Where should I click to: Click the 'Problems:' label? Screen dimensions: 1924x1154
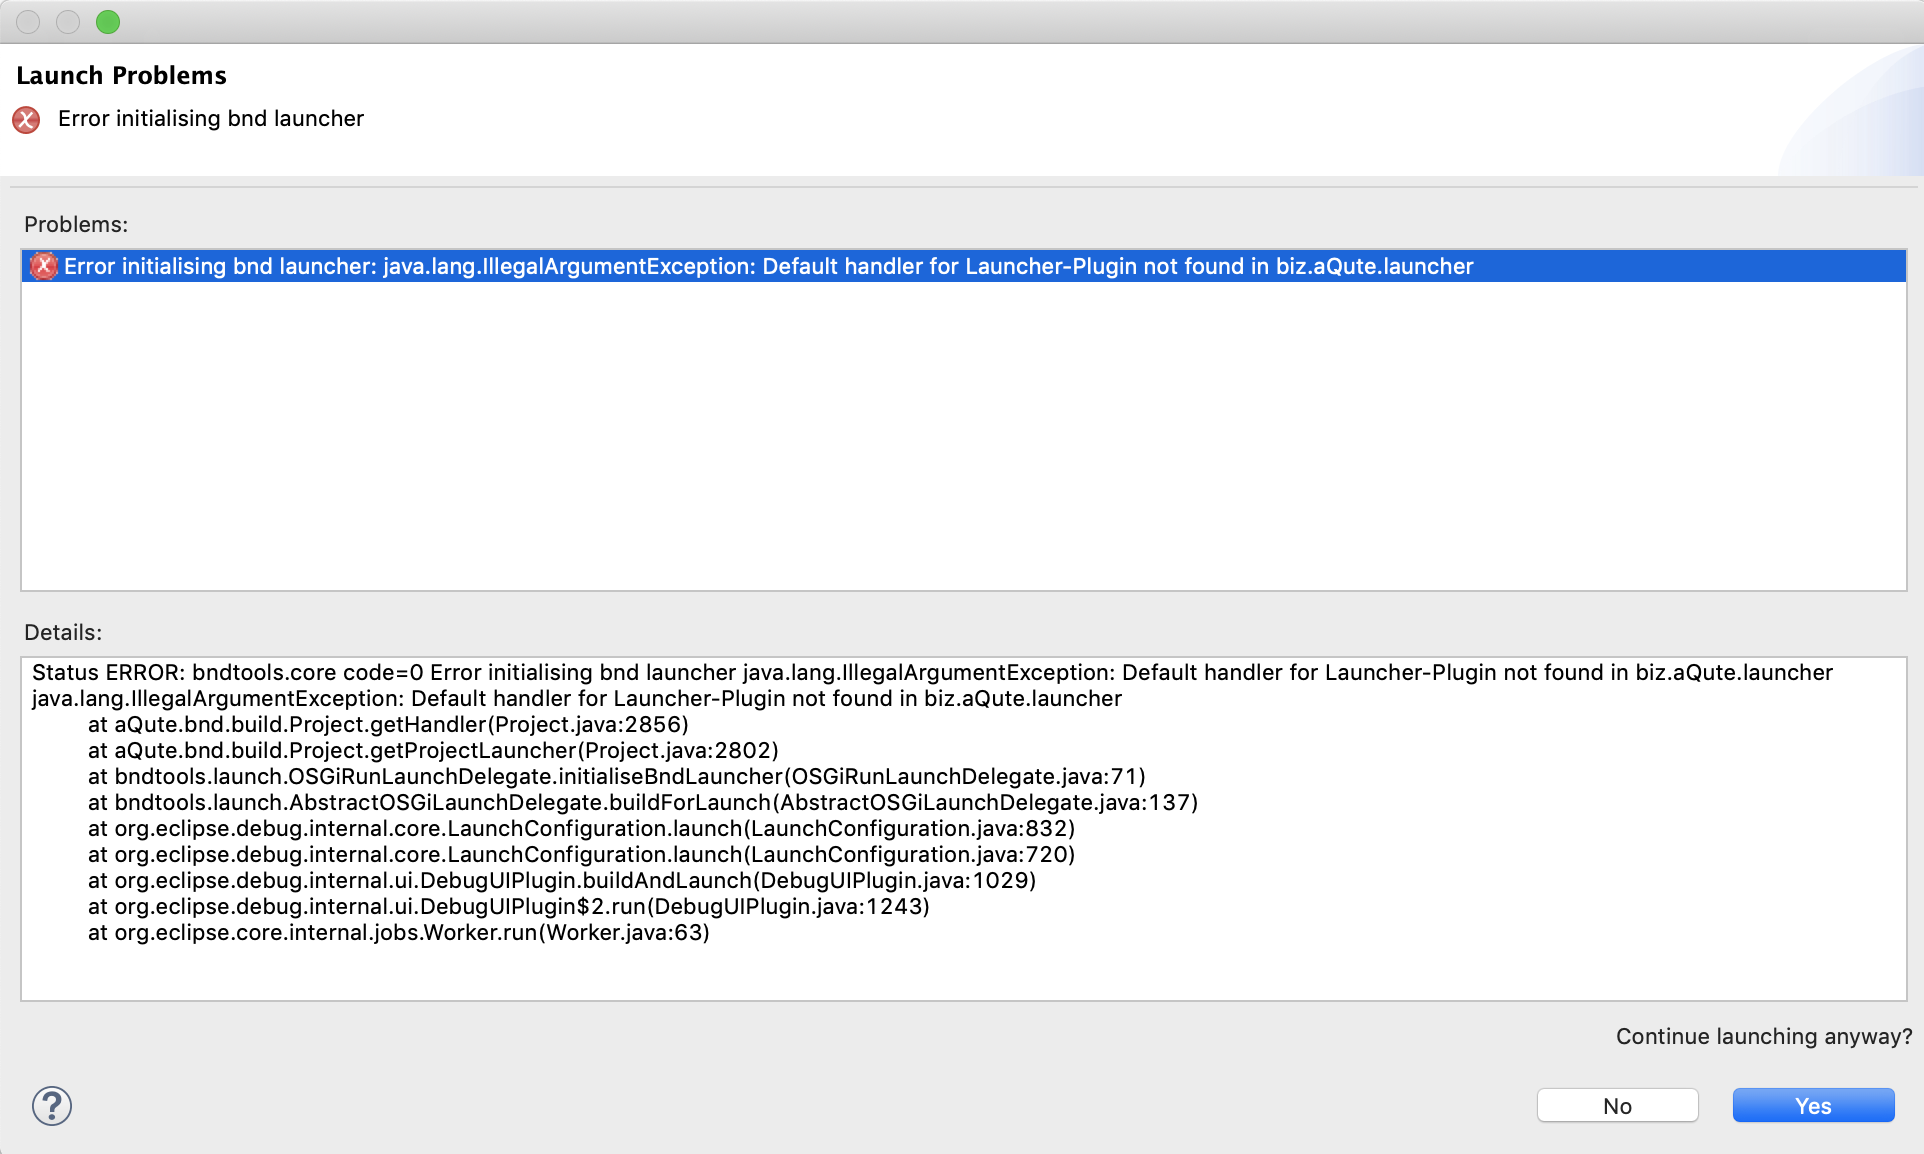pyautogui.click(x=76, y=224)
